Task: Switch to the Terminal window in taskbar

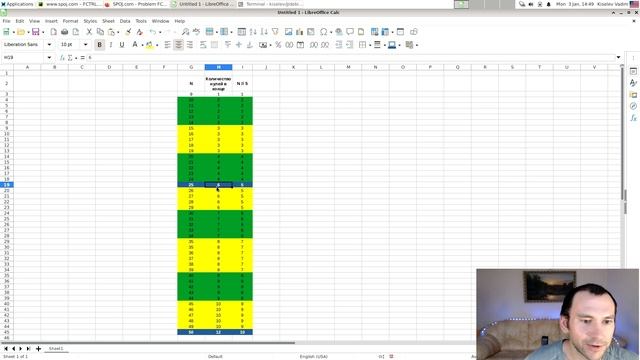Action: tap(271, 4)
